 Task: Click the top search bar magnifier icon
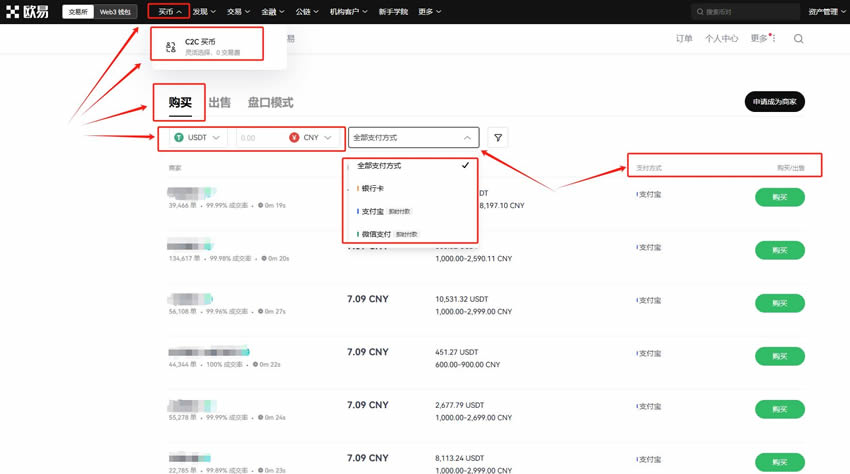(700, 12)
